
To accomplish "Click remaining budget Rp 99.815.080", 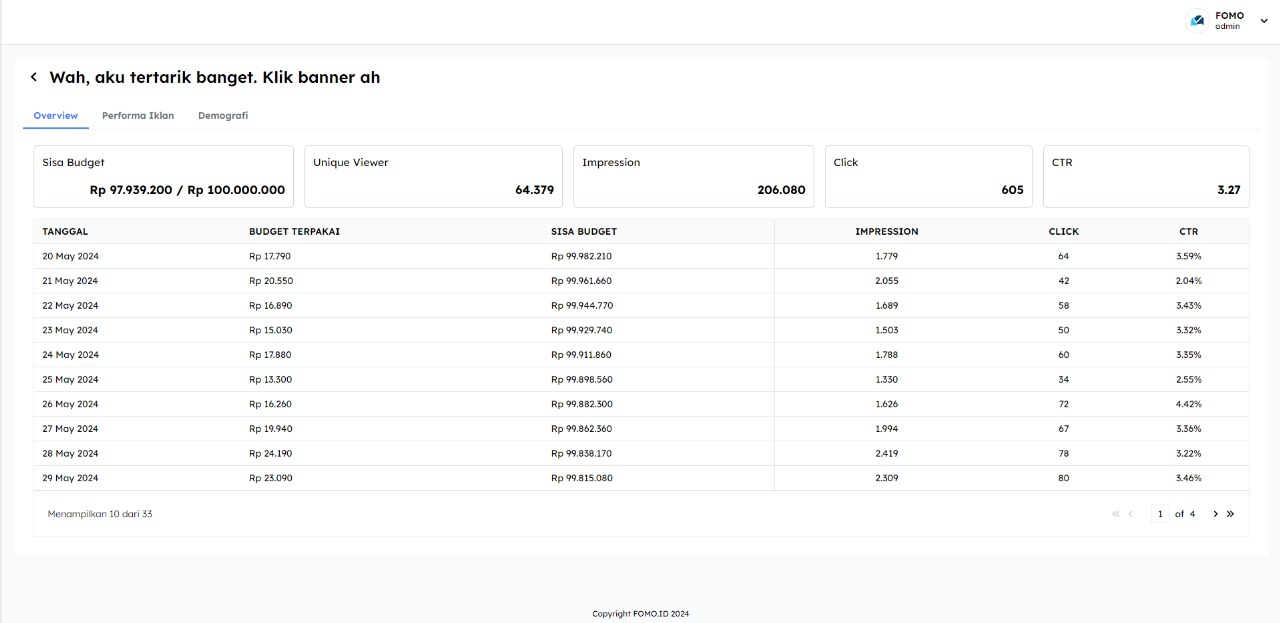I will tap(582, 478).
